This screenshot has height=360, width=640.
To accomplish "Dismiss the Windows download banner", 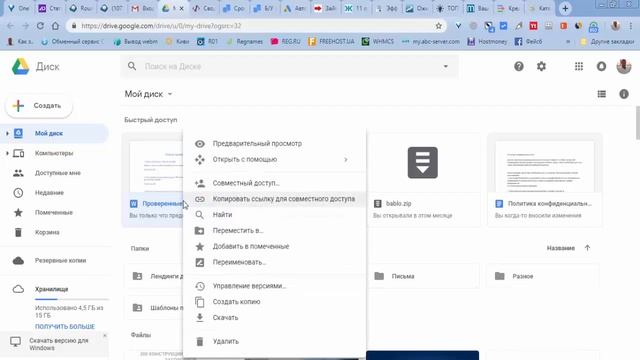I will [104, 336].
